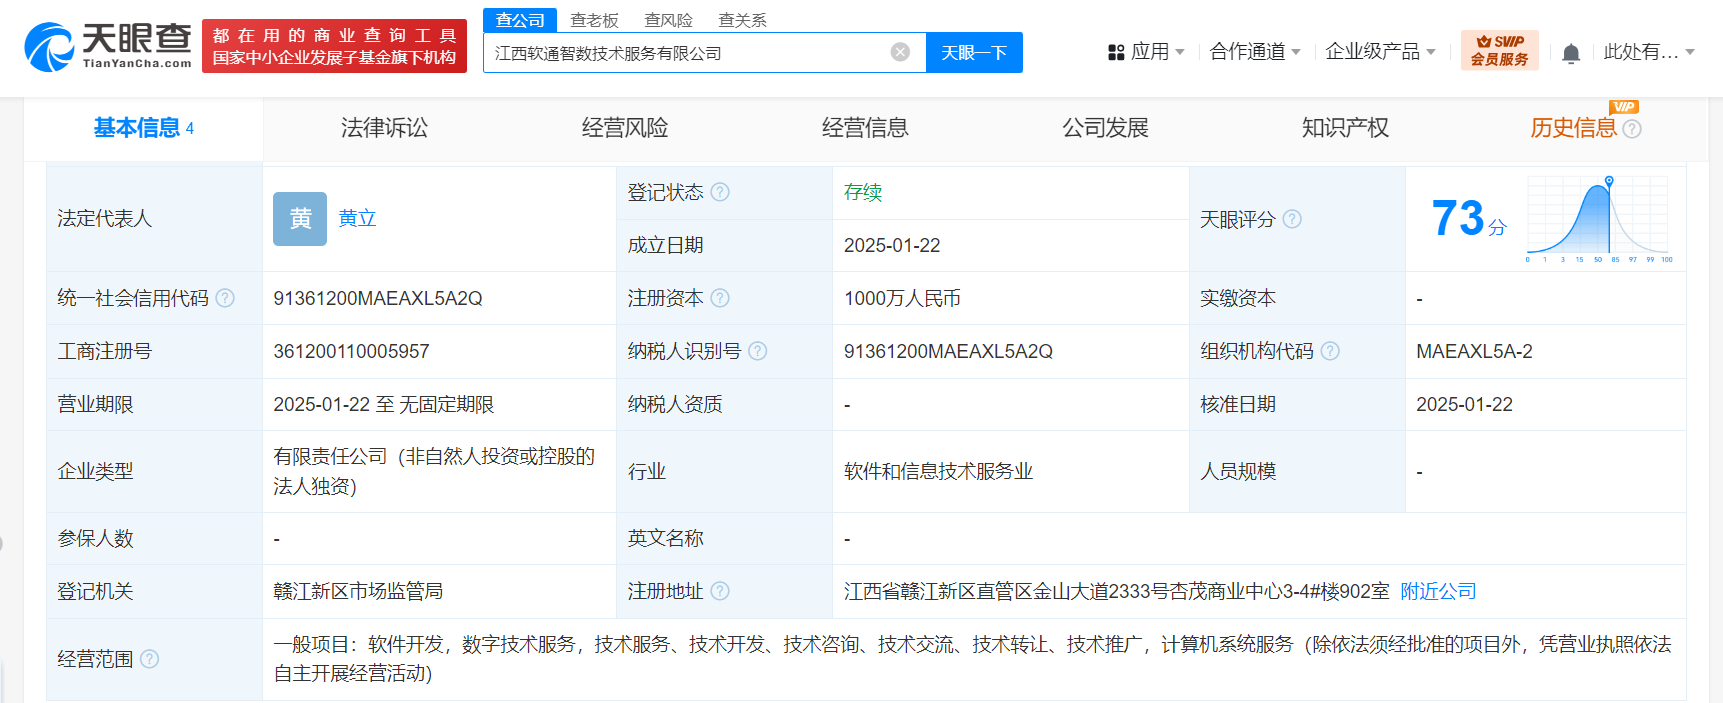Screen dimensions: 1723x703
Task: Click the TianYanCha logo
Action: (108, 47)
